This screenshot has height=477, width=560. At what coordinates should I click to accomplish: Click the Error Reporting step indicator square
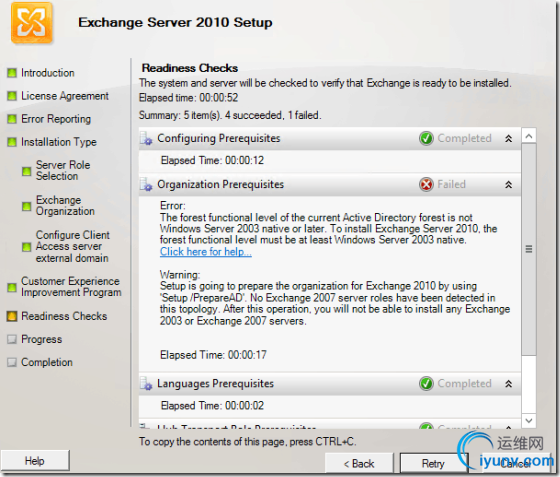pos(12,119)
